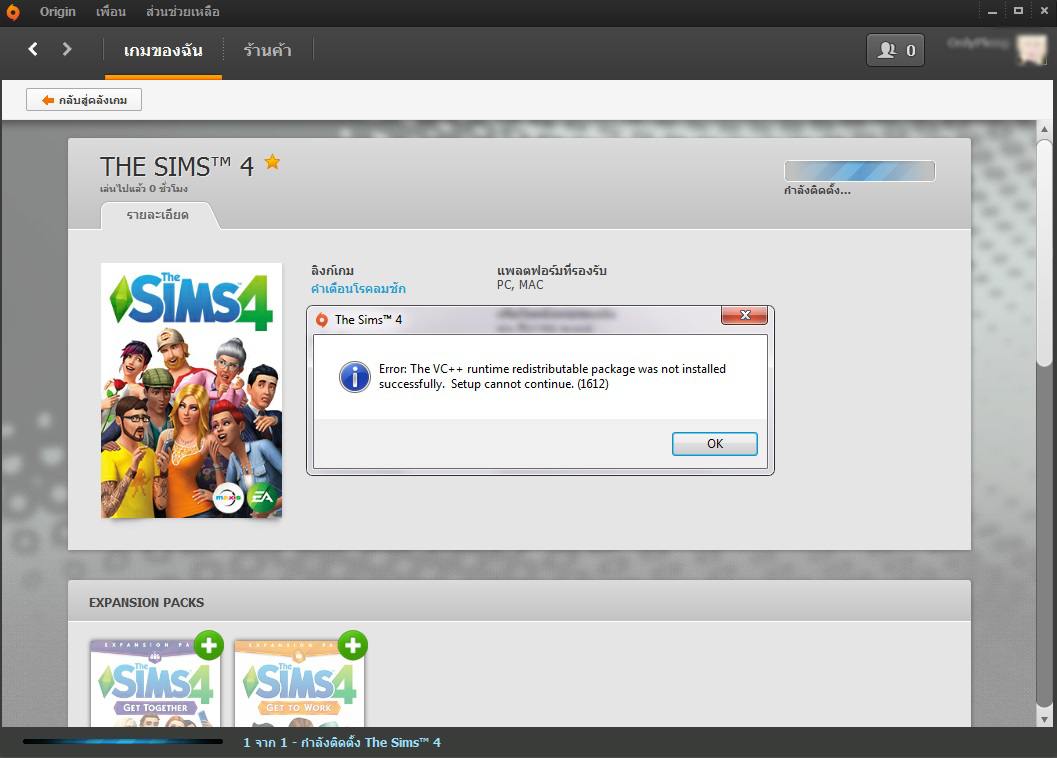Screen dimensions: 1057x758
Task: Open the คำเตือนโรคลมชัก link
Action: 358,289
